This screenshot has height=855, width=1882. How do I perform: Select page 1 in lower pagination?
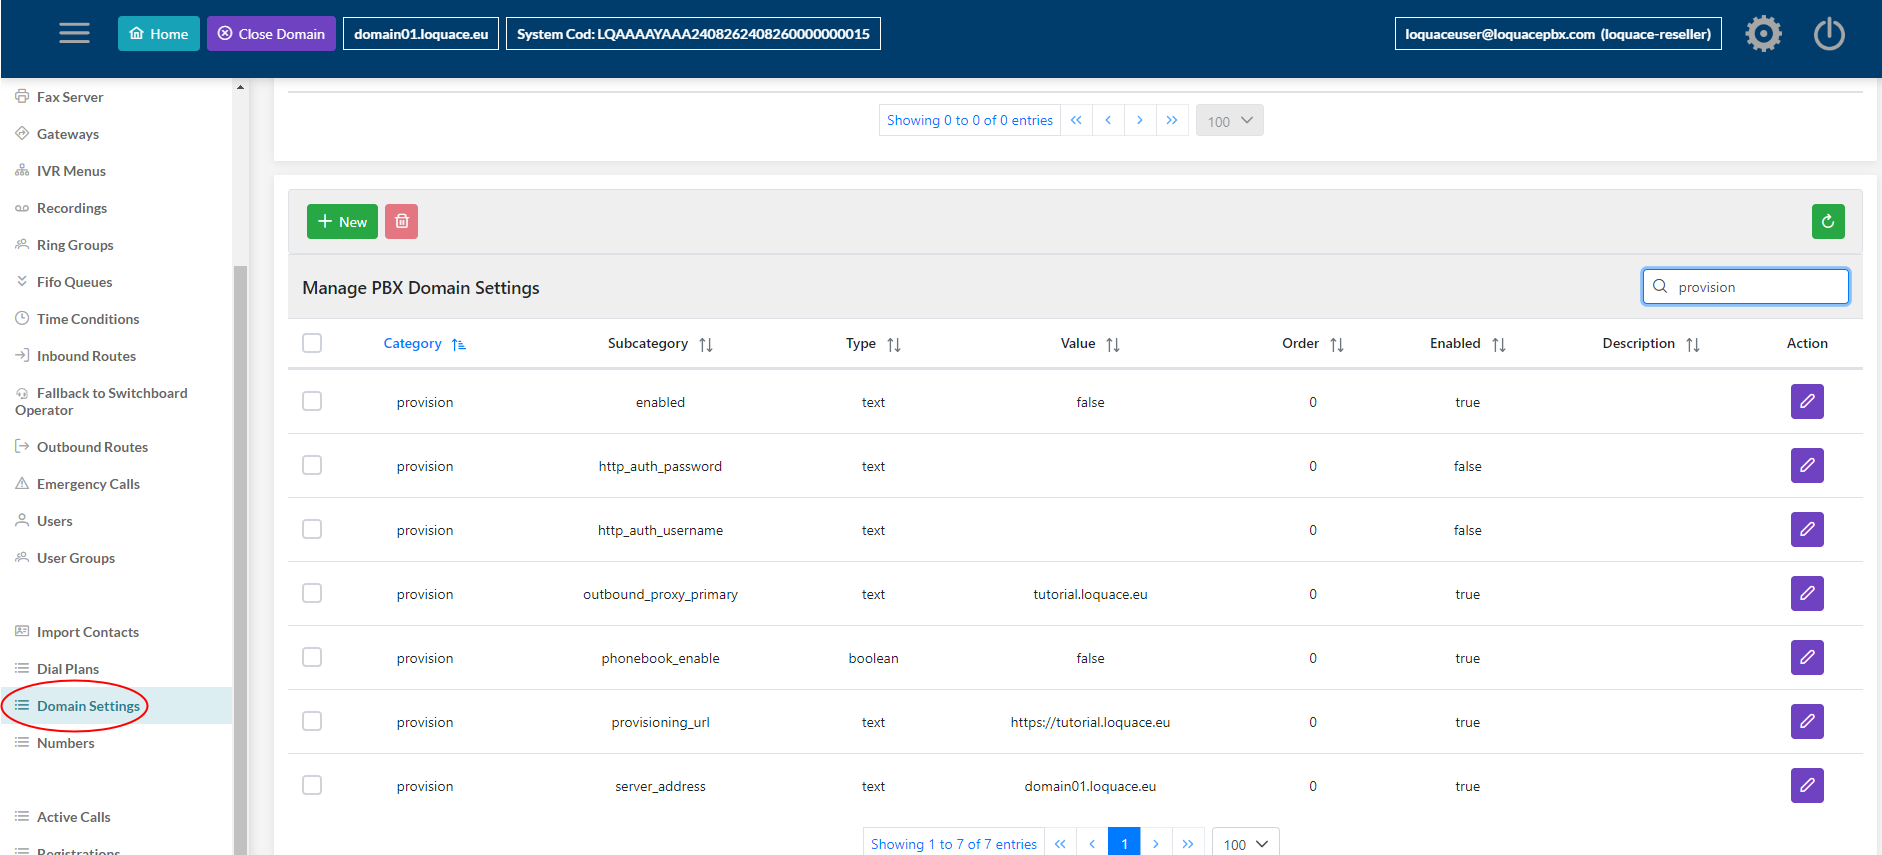click(x=1124, y=843)
